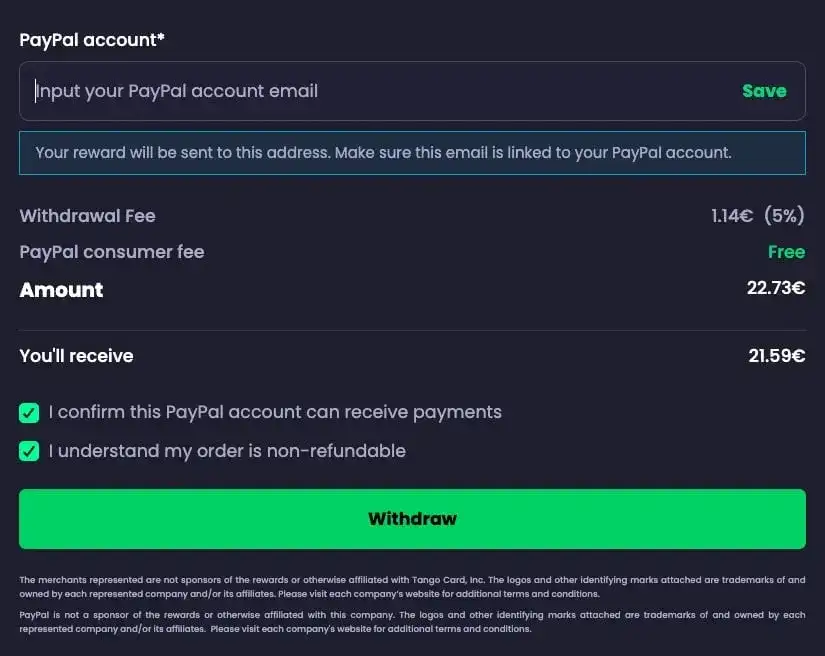Click the green checkmark confirming PayPal payments
The width and height of the screenshot is (825, 656).
coord(29,412)
